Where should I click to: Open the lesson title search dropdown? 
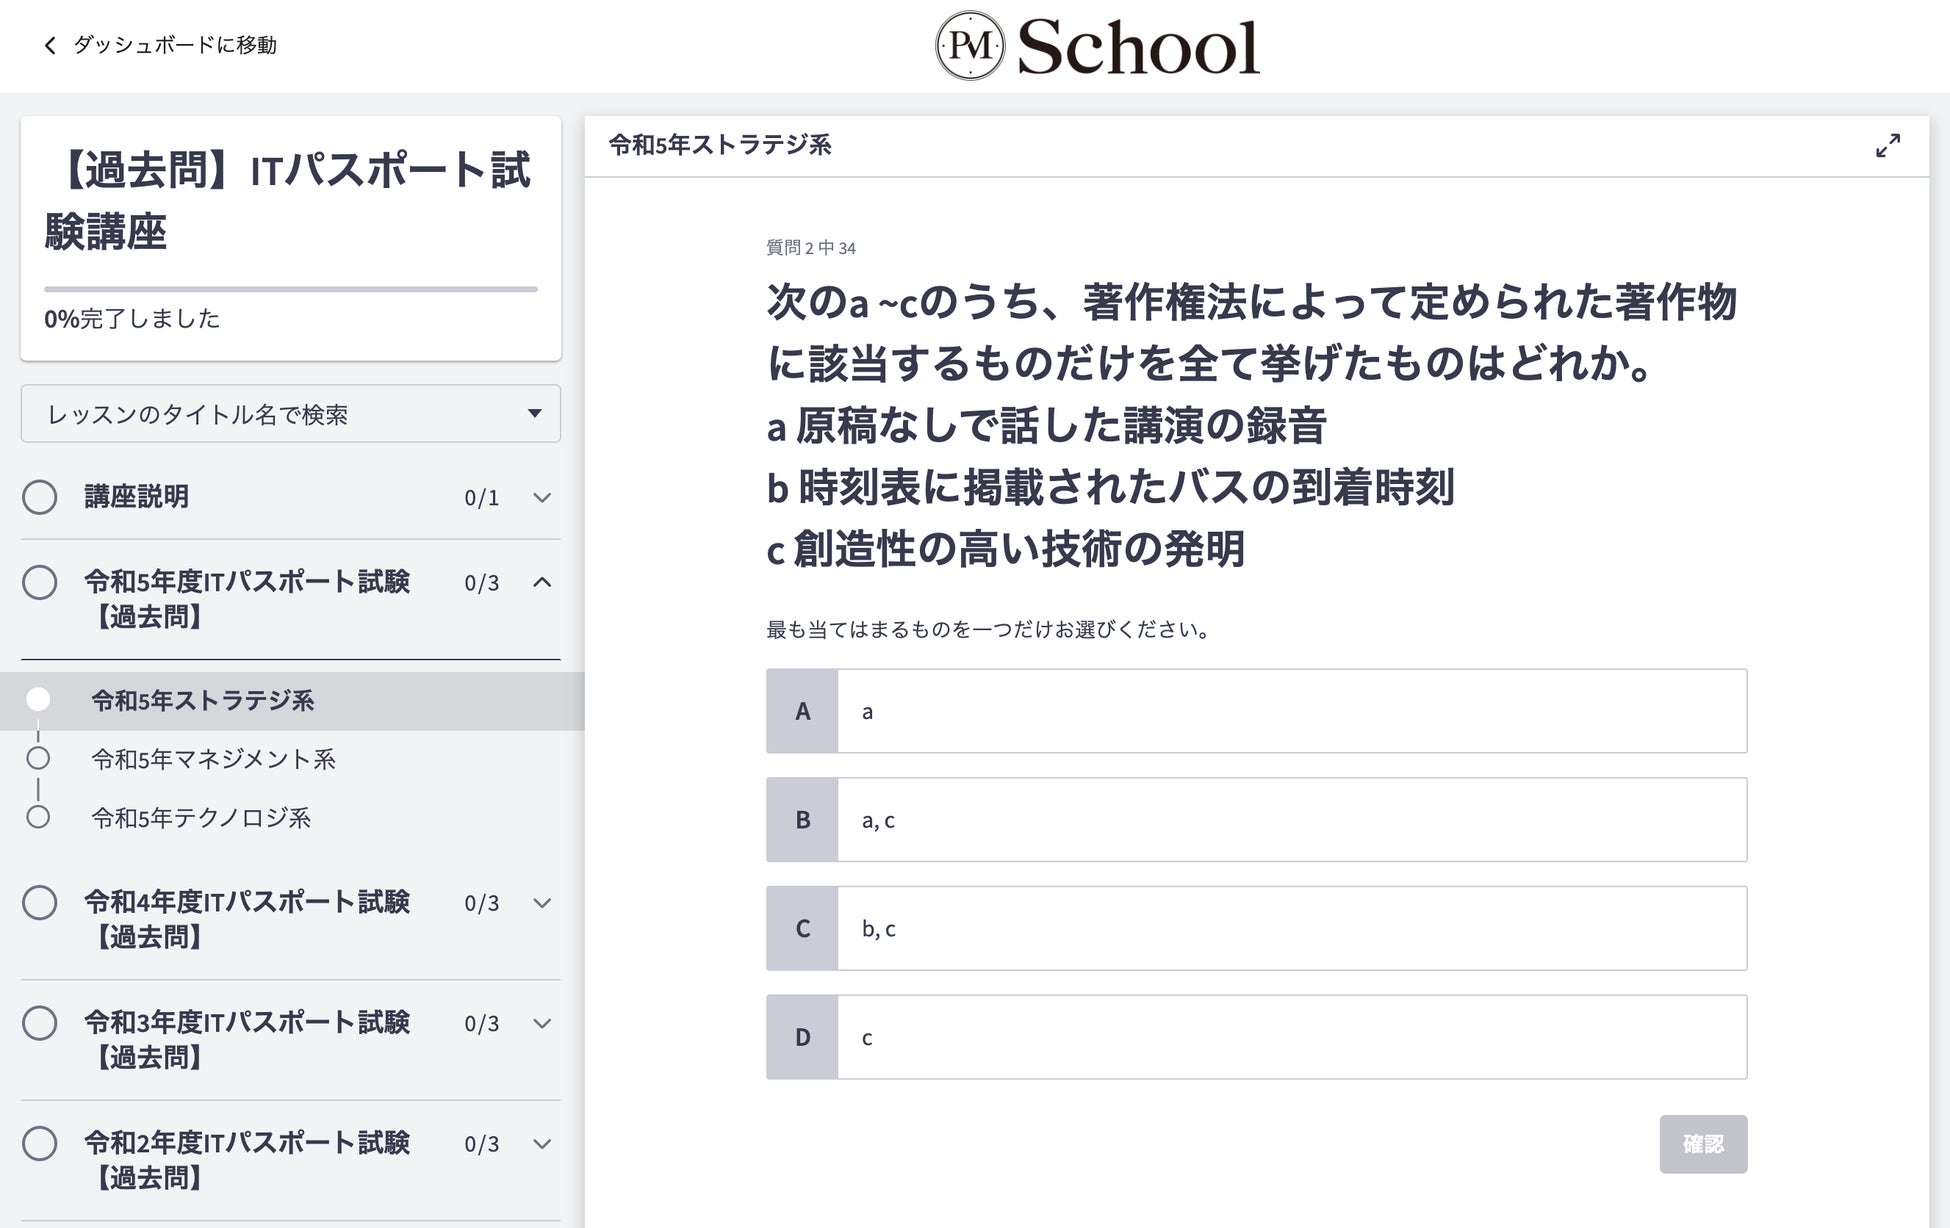pos(290,414)
